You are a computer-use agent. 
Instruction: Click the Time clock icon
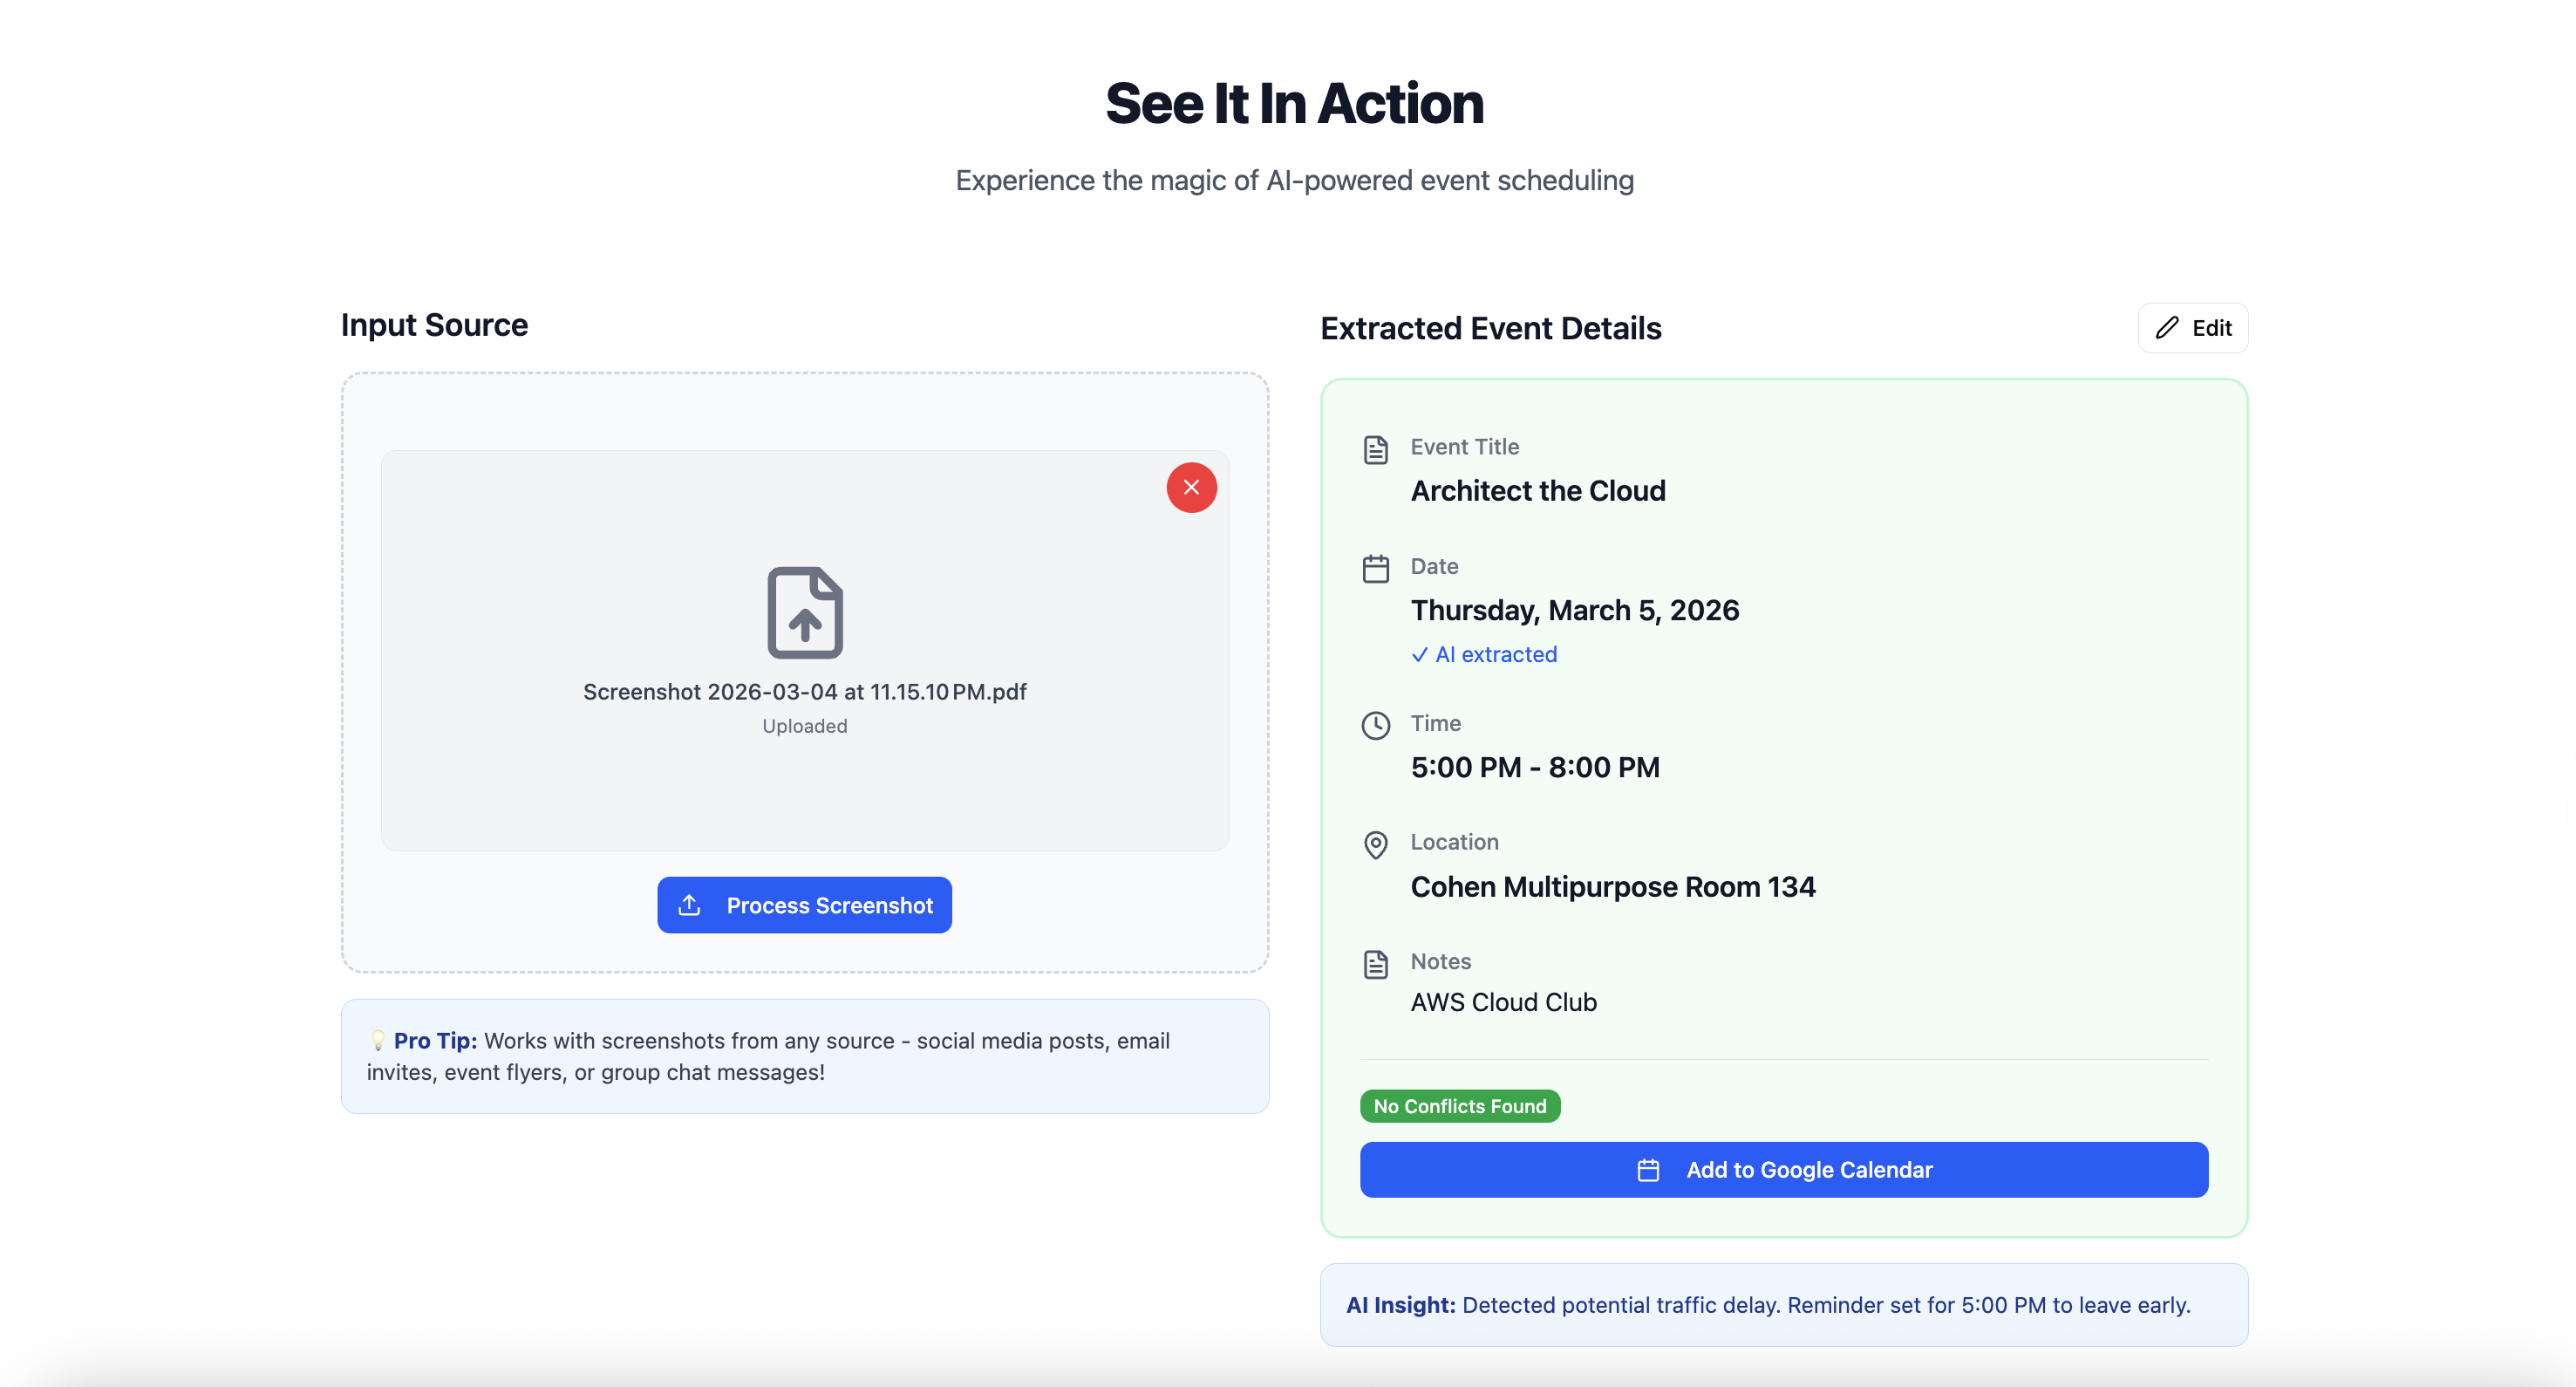pyautogui.click(x=1375, y=726)
